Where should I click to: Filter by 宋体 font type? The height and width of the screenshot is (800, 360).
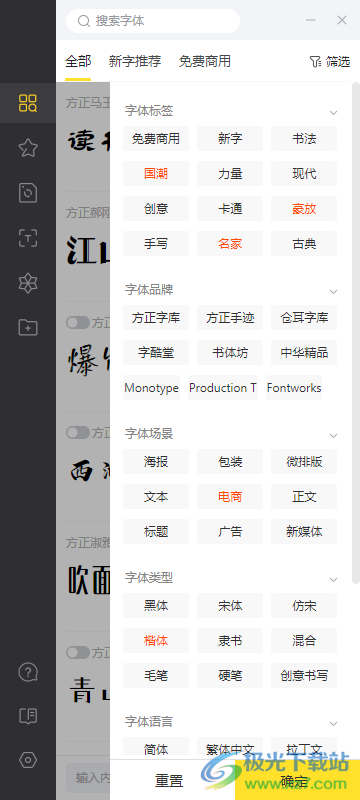point(230,606)
